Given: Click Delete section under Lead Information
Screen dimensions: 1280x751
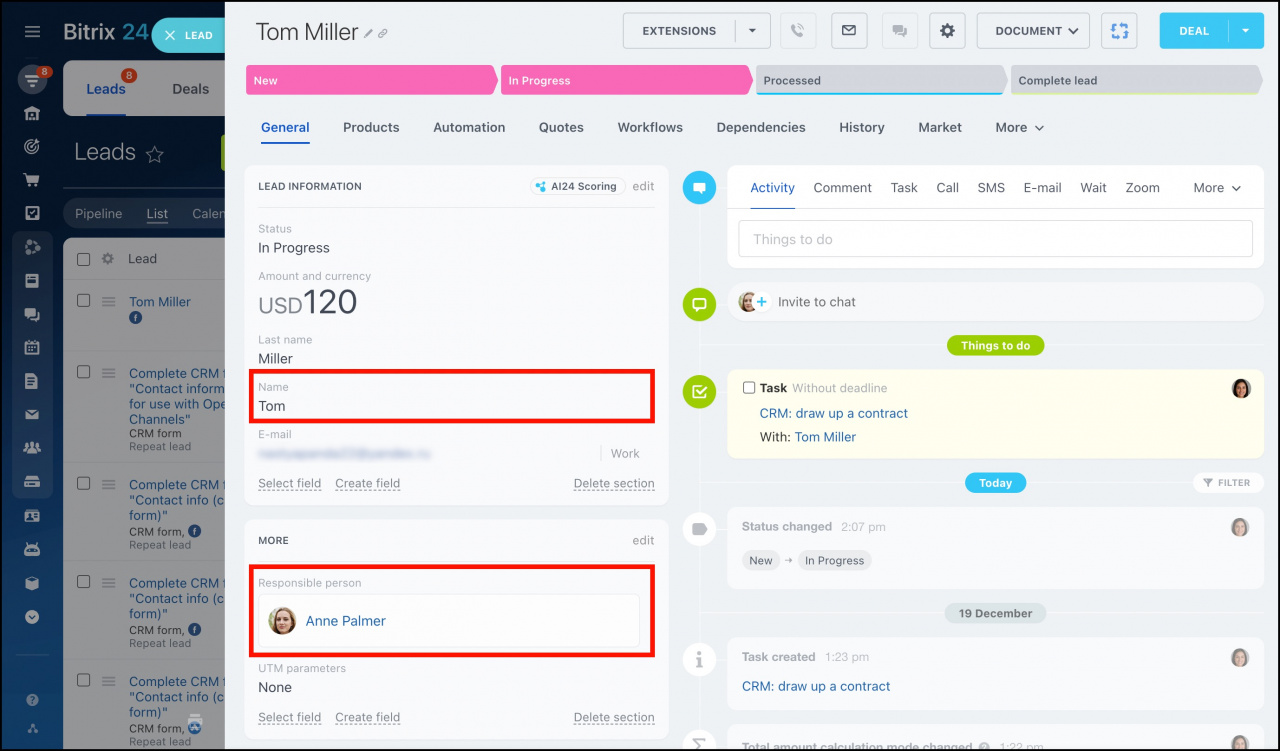Looking at the screenshot, I should [x=614, y=484].
